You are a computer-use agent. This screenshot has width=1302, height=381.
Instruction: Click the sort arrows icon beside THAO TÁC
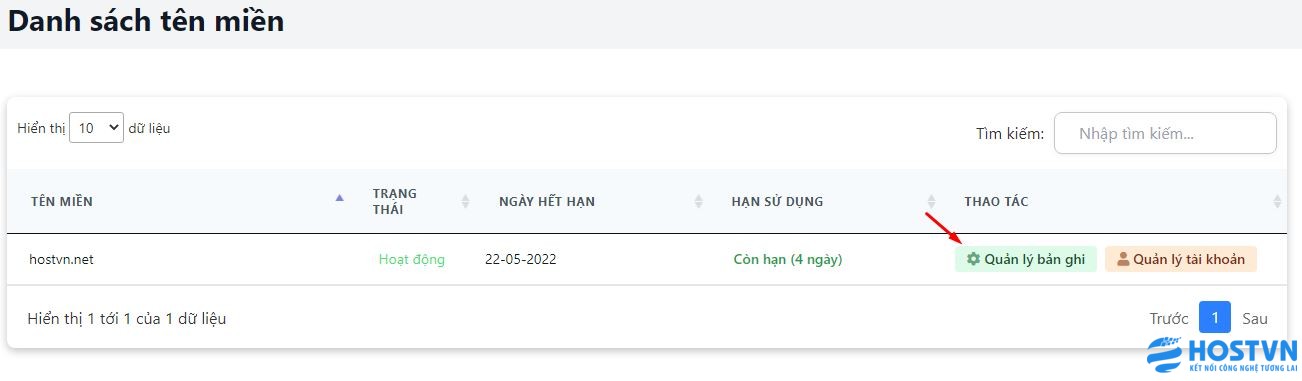point(1277,202)
